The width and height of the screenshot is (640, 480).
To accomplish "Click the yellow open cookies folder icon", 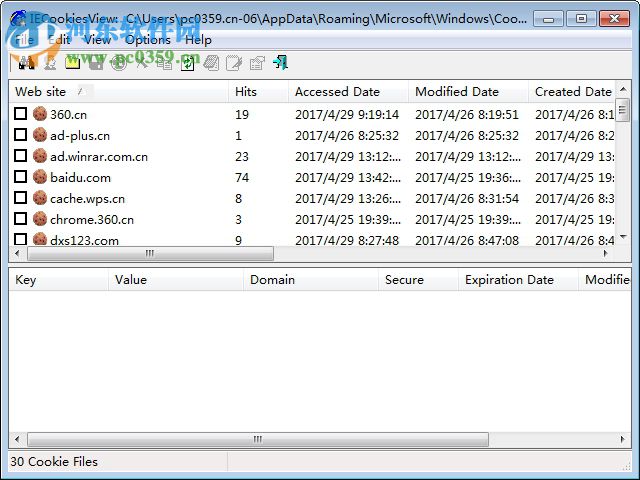I will pos(73,63).
